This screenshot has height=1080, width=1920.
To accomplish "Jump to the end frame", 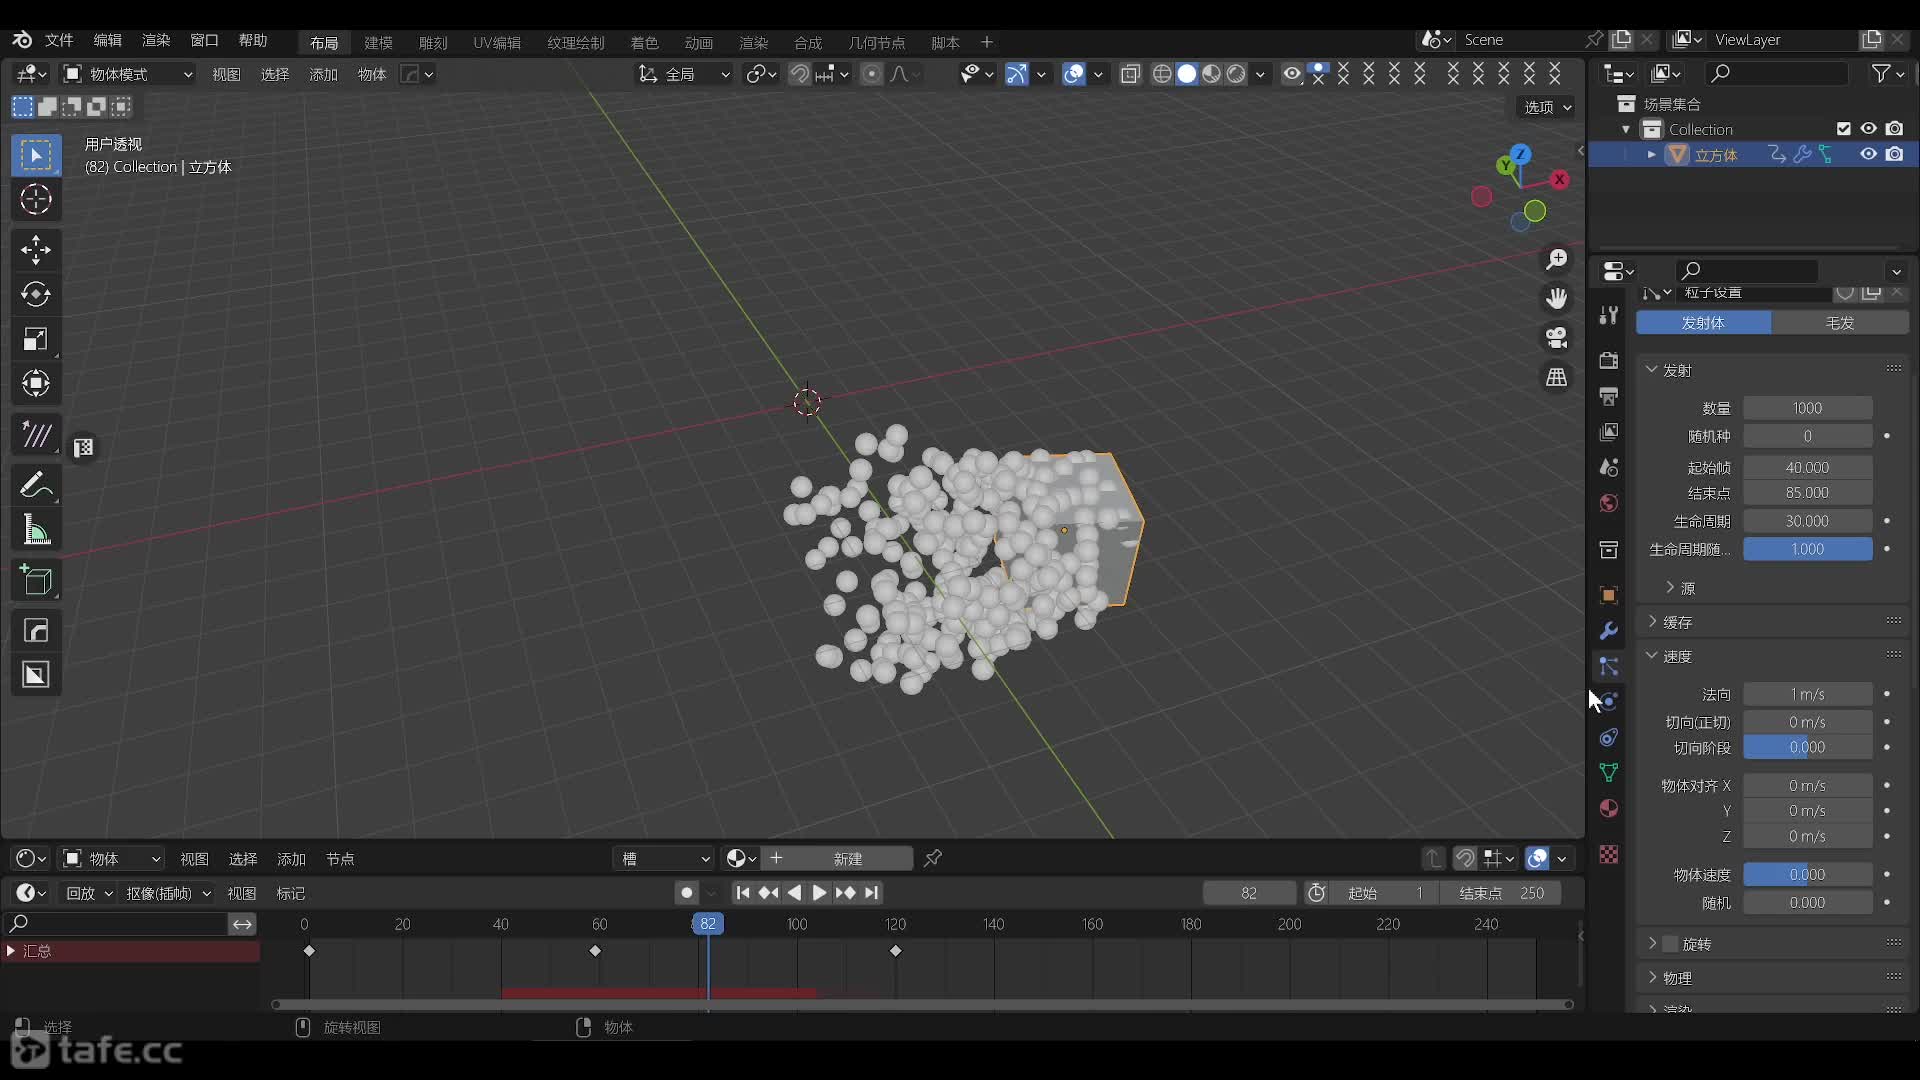I will tap(872, 893).
